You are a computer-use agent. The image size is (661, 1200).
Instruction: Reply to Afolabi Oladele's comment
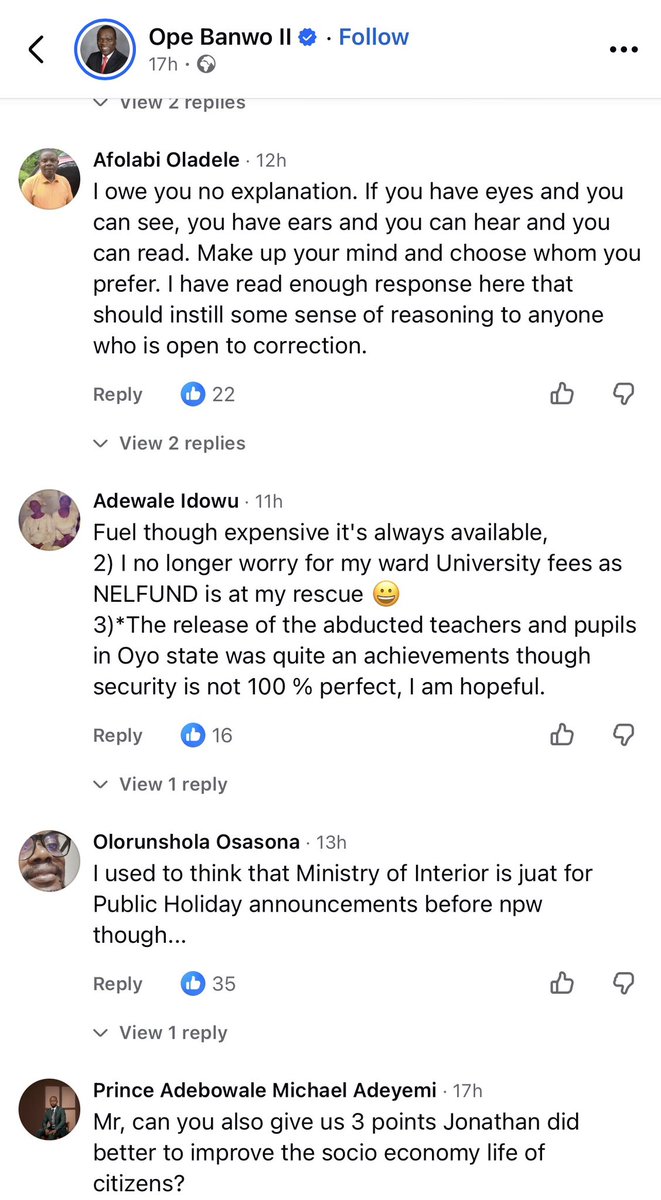point(118,394)
